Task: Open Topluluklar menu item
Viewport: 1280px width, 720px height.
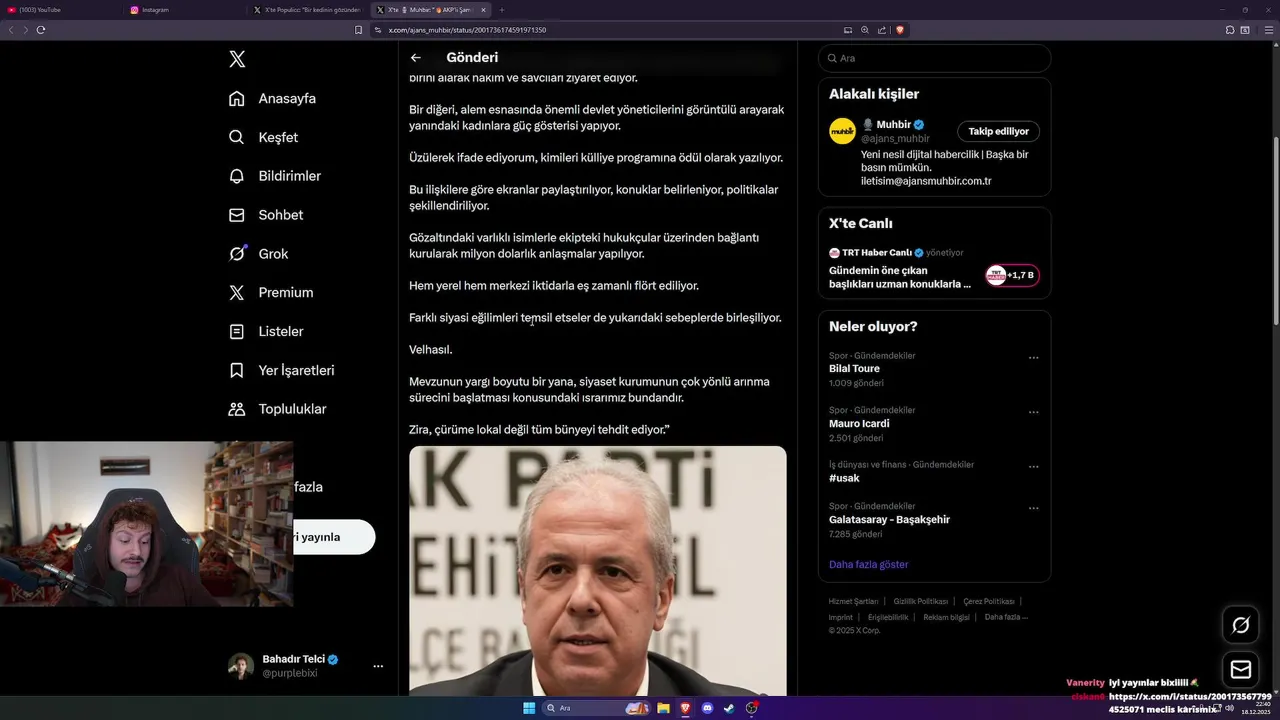Action: [x=278, y=409]
